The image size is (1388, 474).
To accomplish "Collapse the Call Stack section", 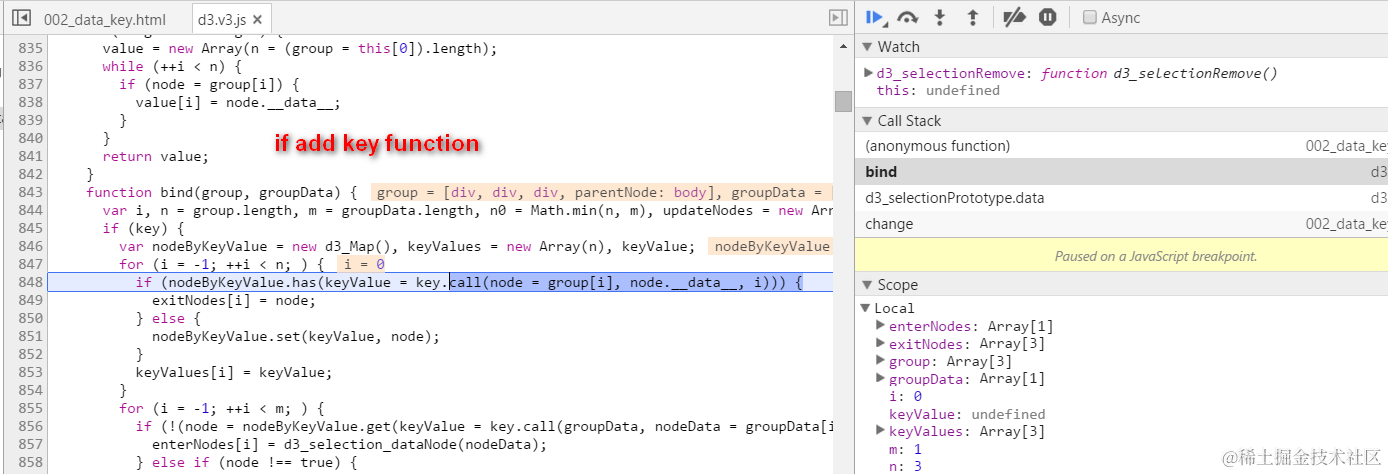I will click(868, 121).
